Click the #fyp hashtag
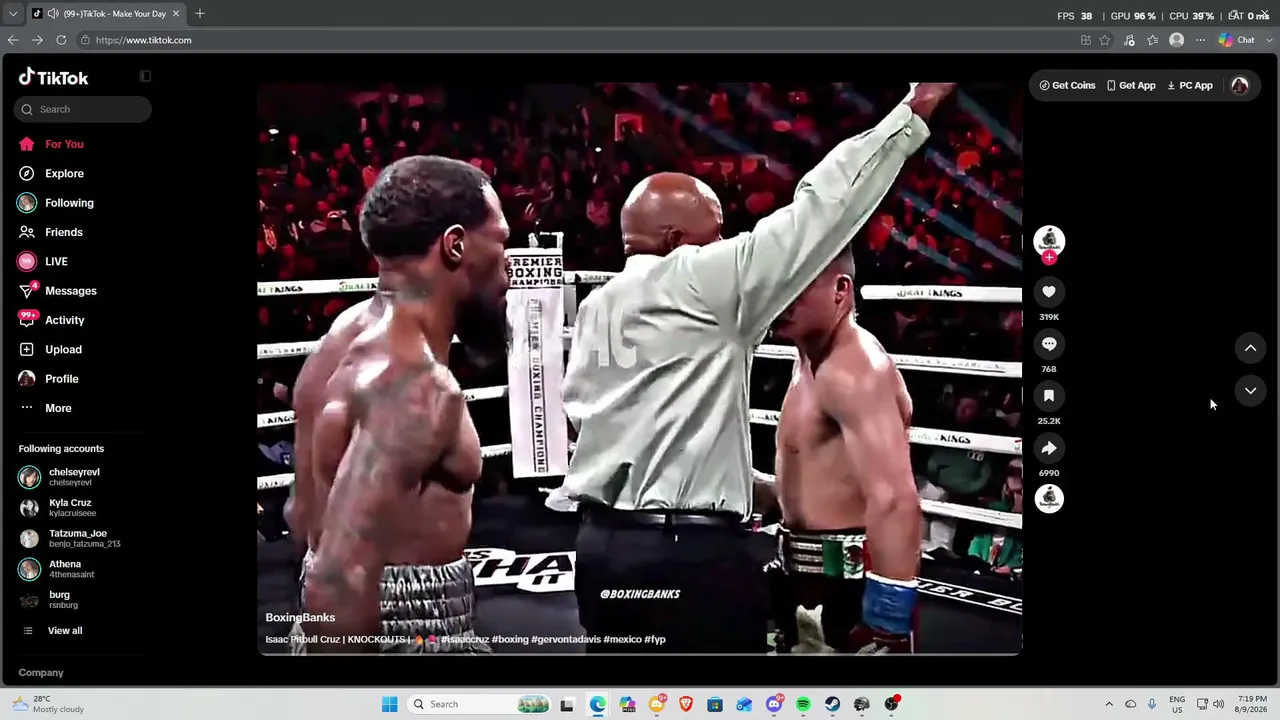 coord(655,640)
